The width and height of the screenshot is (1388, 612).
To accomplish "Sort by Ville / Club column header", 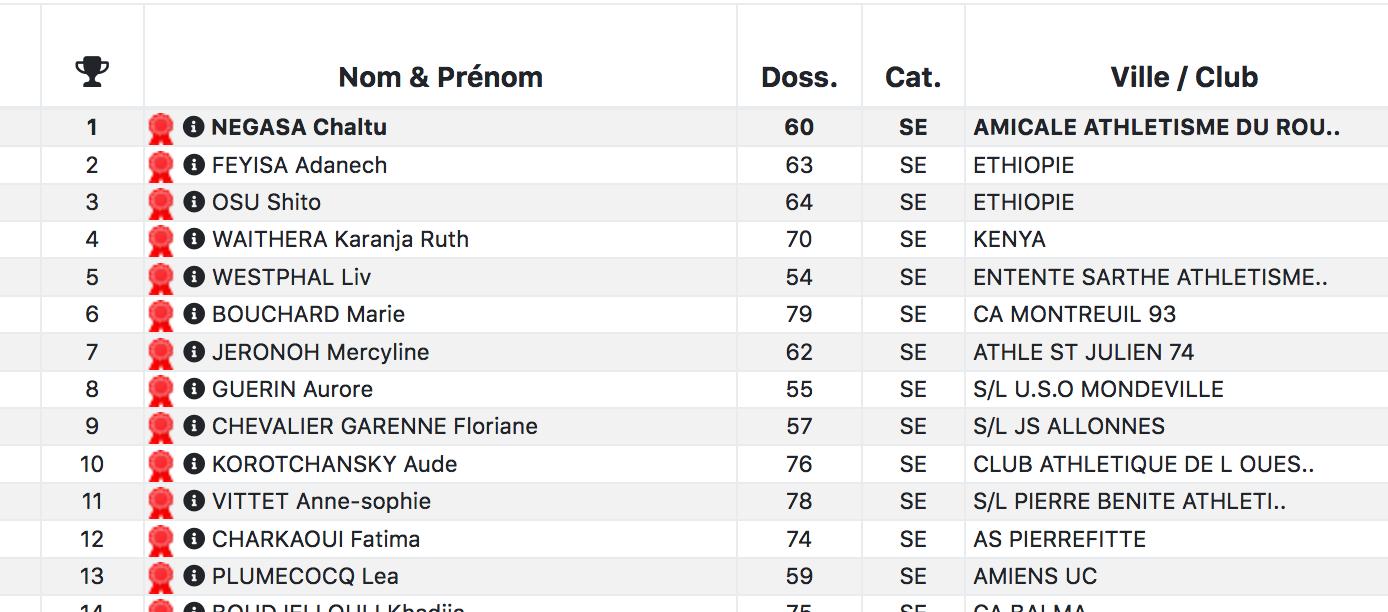I will tap(1184, 77).
